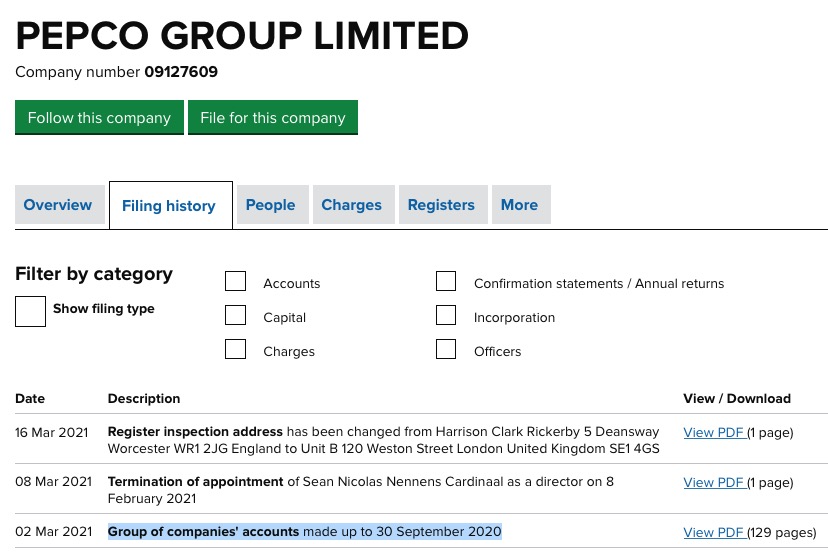Select the Filing history tab
Screen dimensions: 828x552
click(x=169, y=206)
